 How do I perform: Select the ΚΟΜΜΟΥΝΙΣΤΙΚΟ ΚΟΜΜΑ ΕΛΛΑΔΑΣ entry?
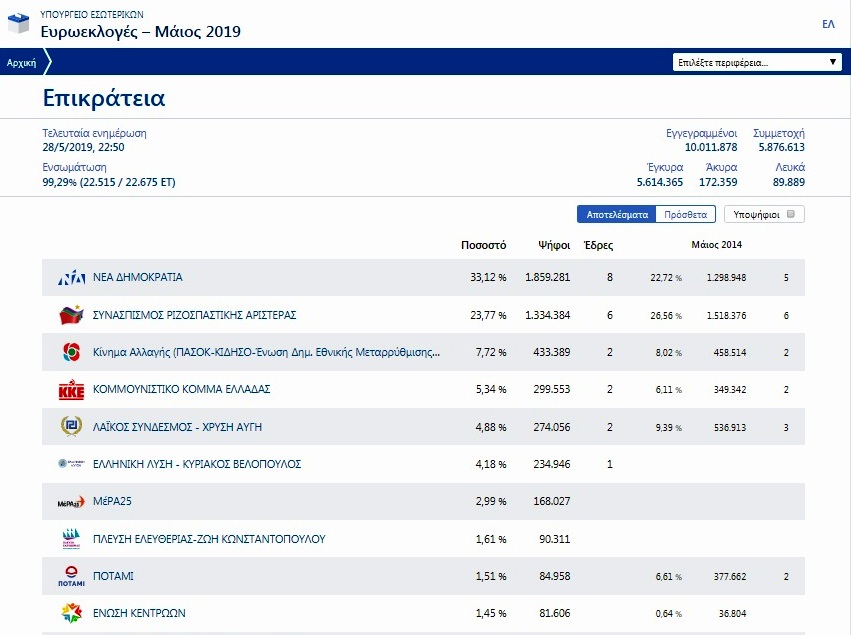click(182, 390)
